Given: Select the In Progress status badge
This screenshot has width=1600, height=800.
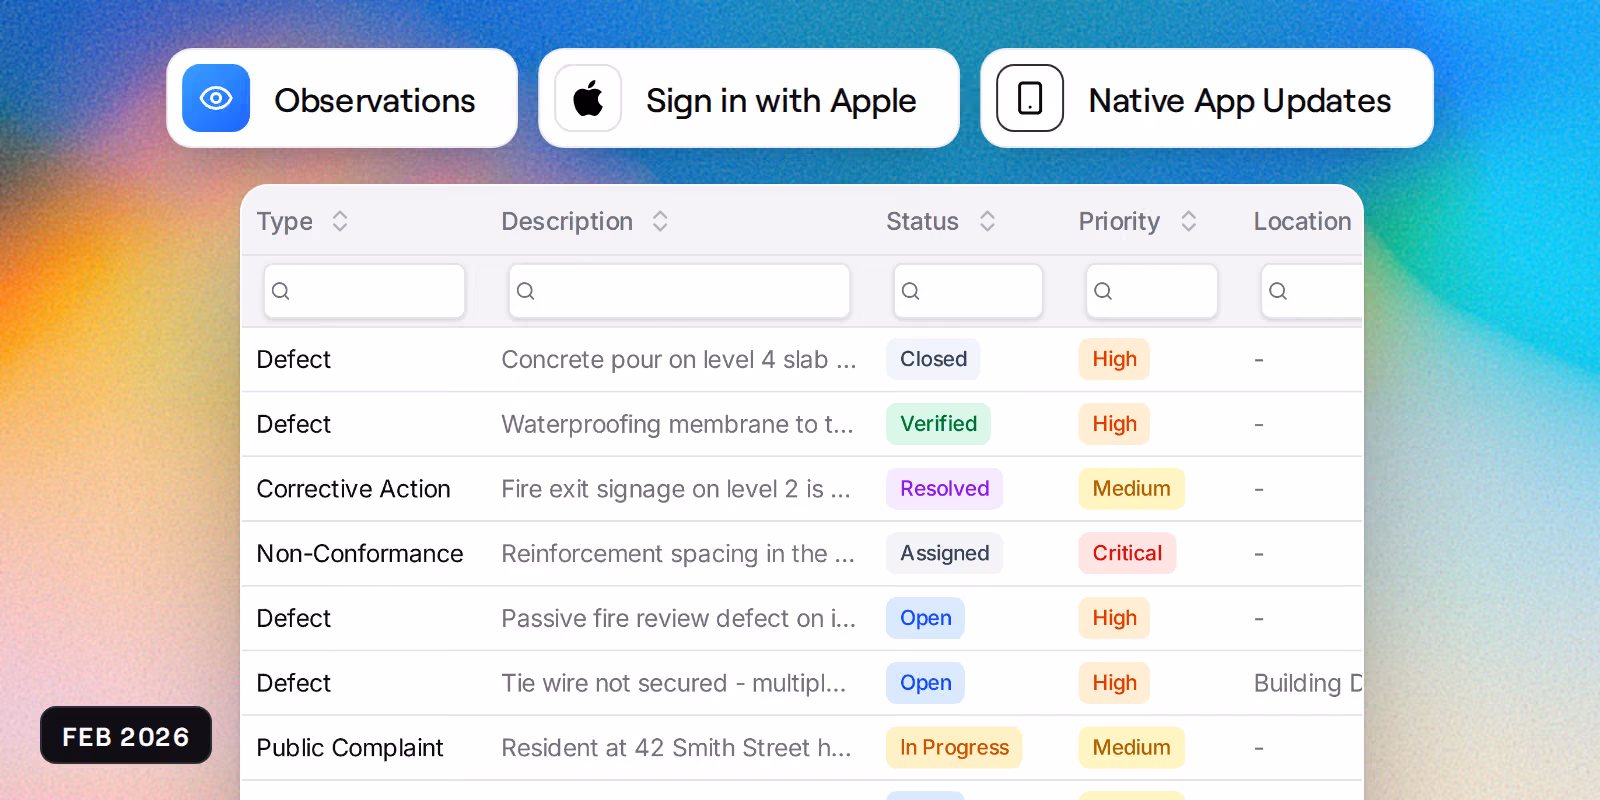Looking at the screenshot, I should (954, 747).
